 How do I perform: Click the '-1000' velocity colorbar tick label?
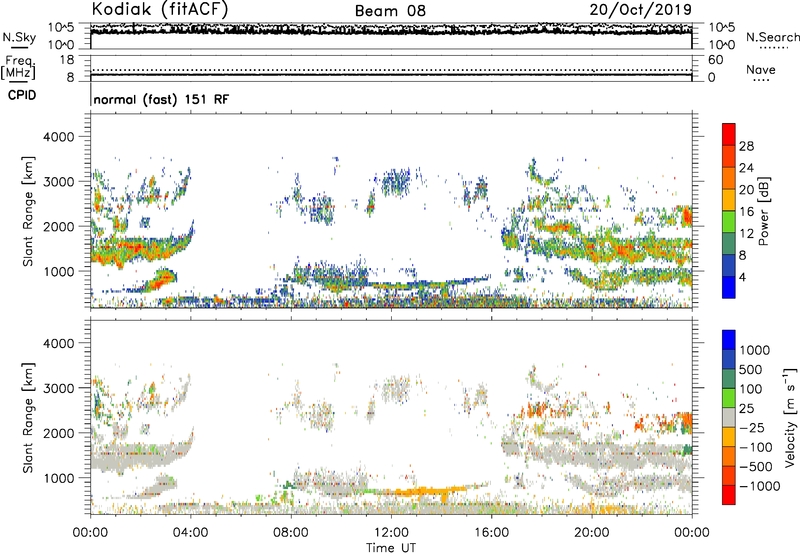click(x=760, y=486)
